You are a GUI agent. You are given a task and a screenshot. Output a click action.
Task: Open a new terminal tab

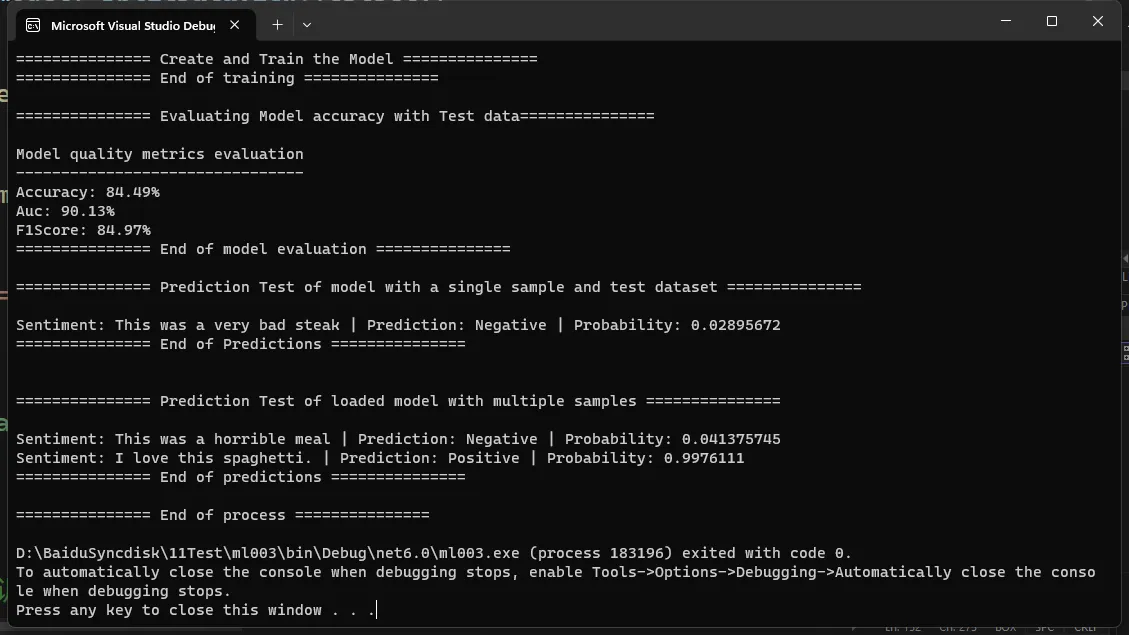[x=277, y=24]
